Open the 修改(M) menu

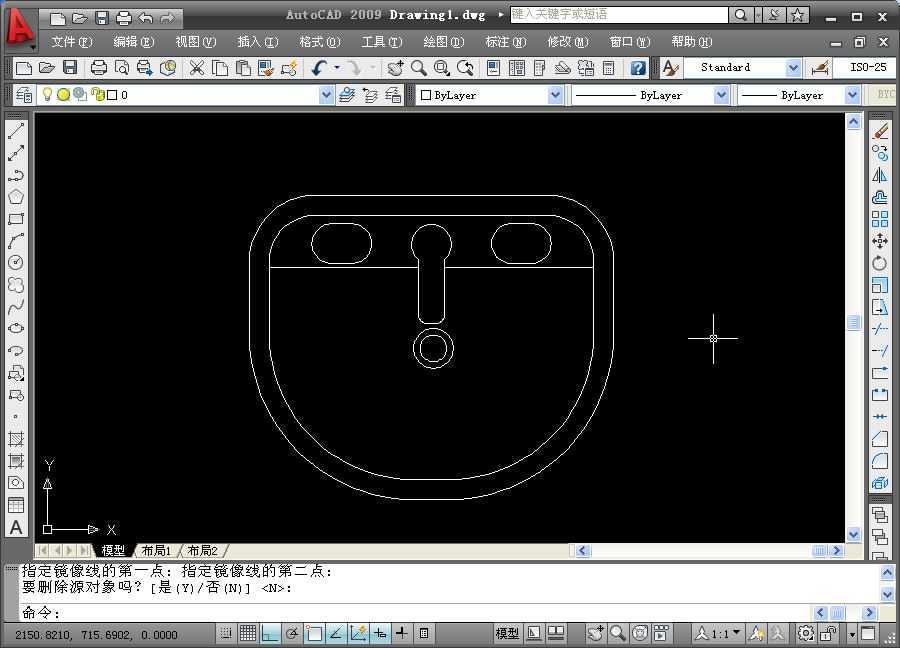click(567, 42)
